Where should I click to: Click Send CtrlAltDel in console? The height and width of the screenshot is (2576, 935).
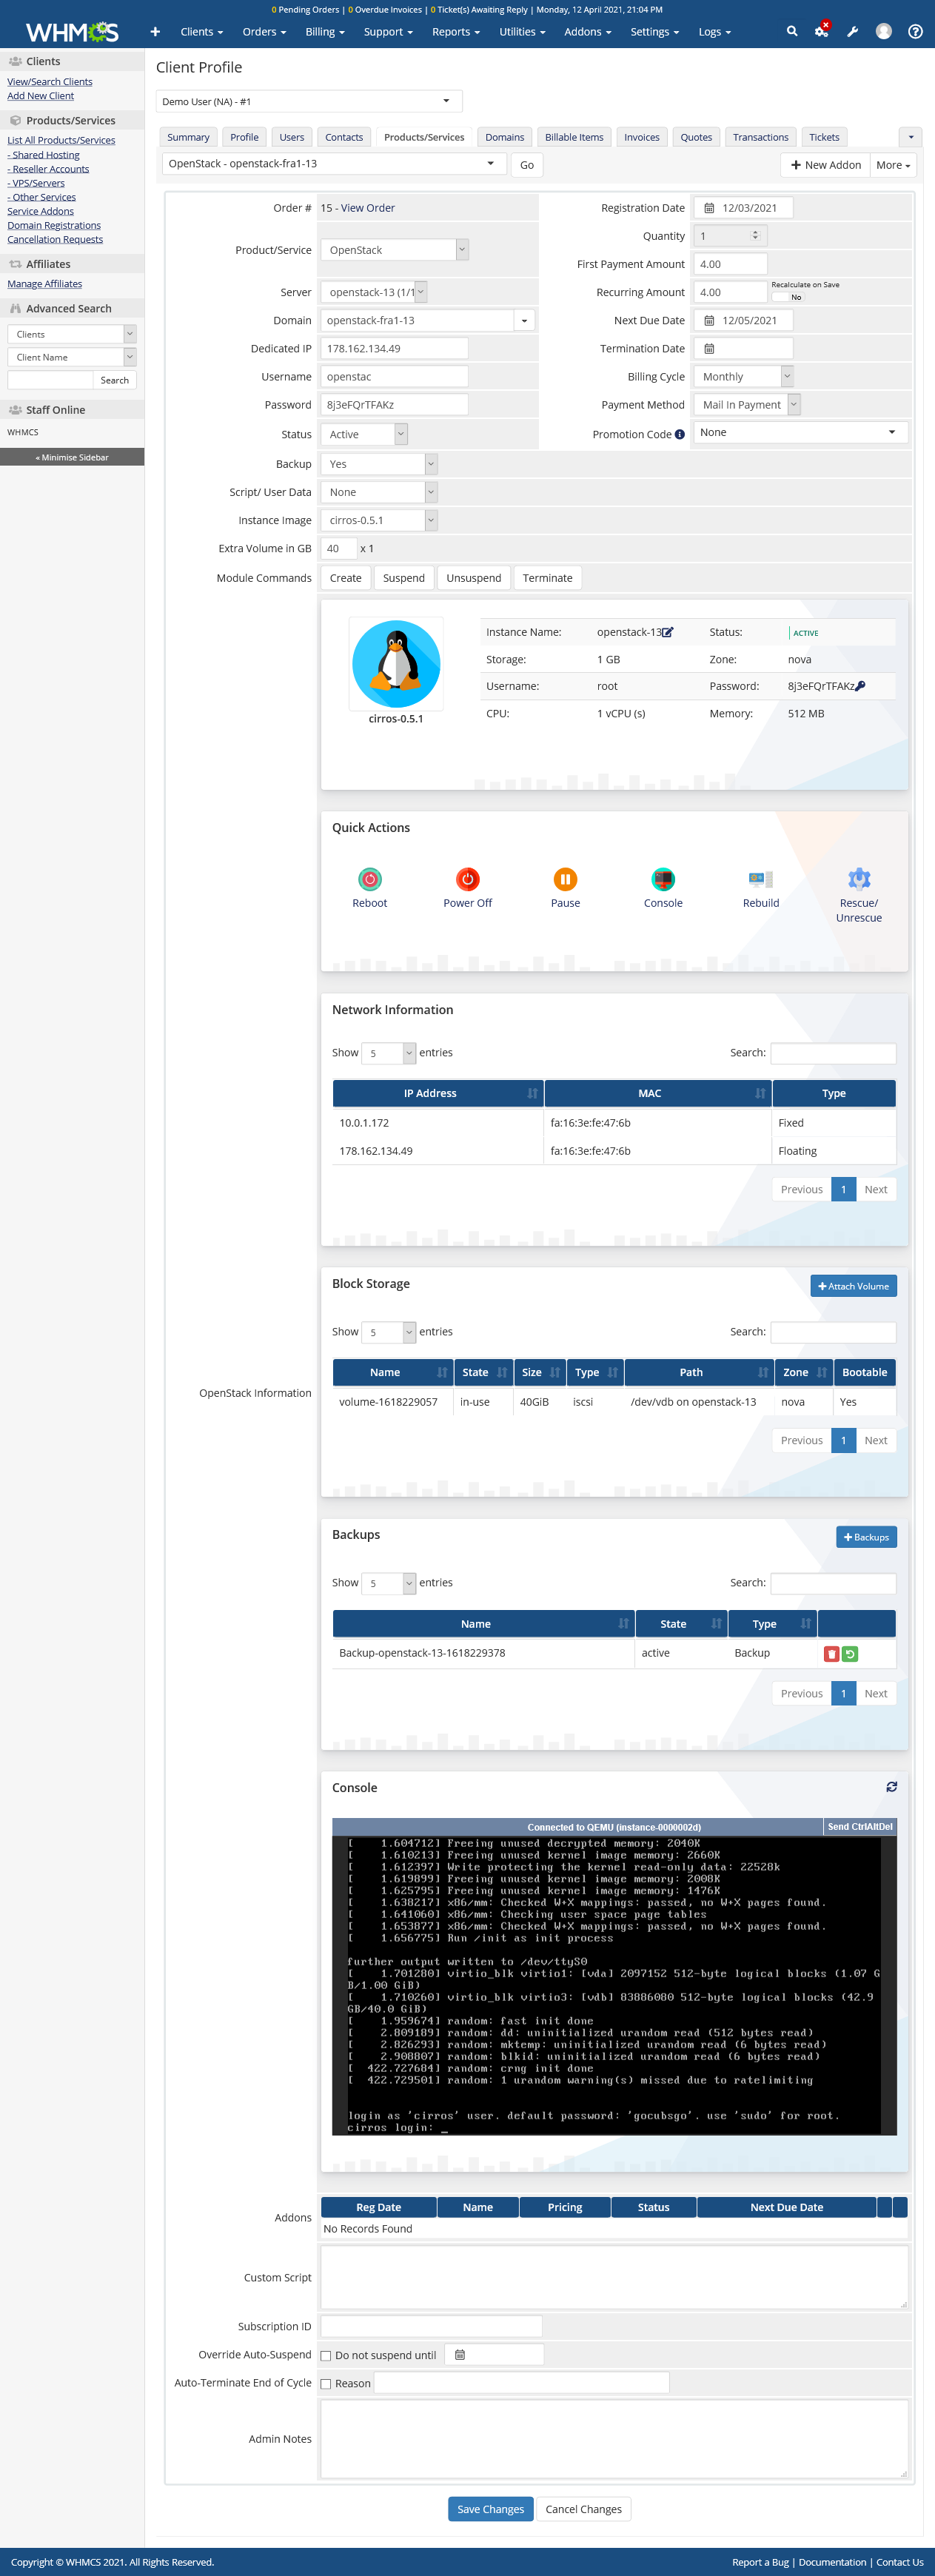[x=859, y=1827]
